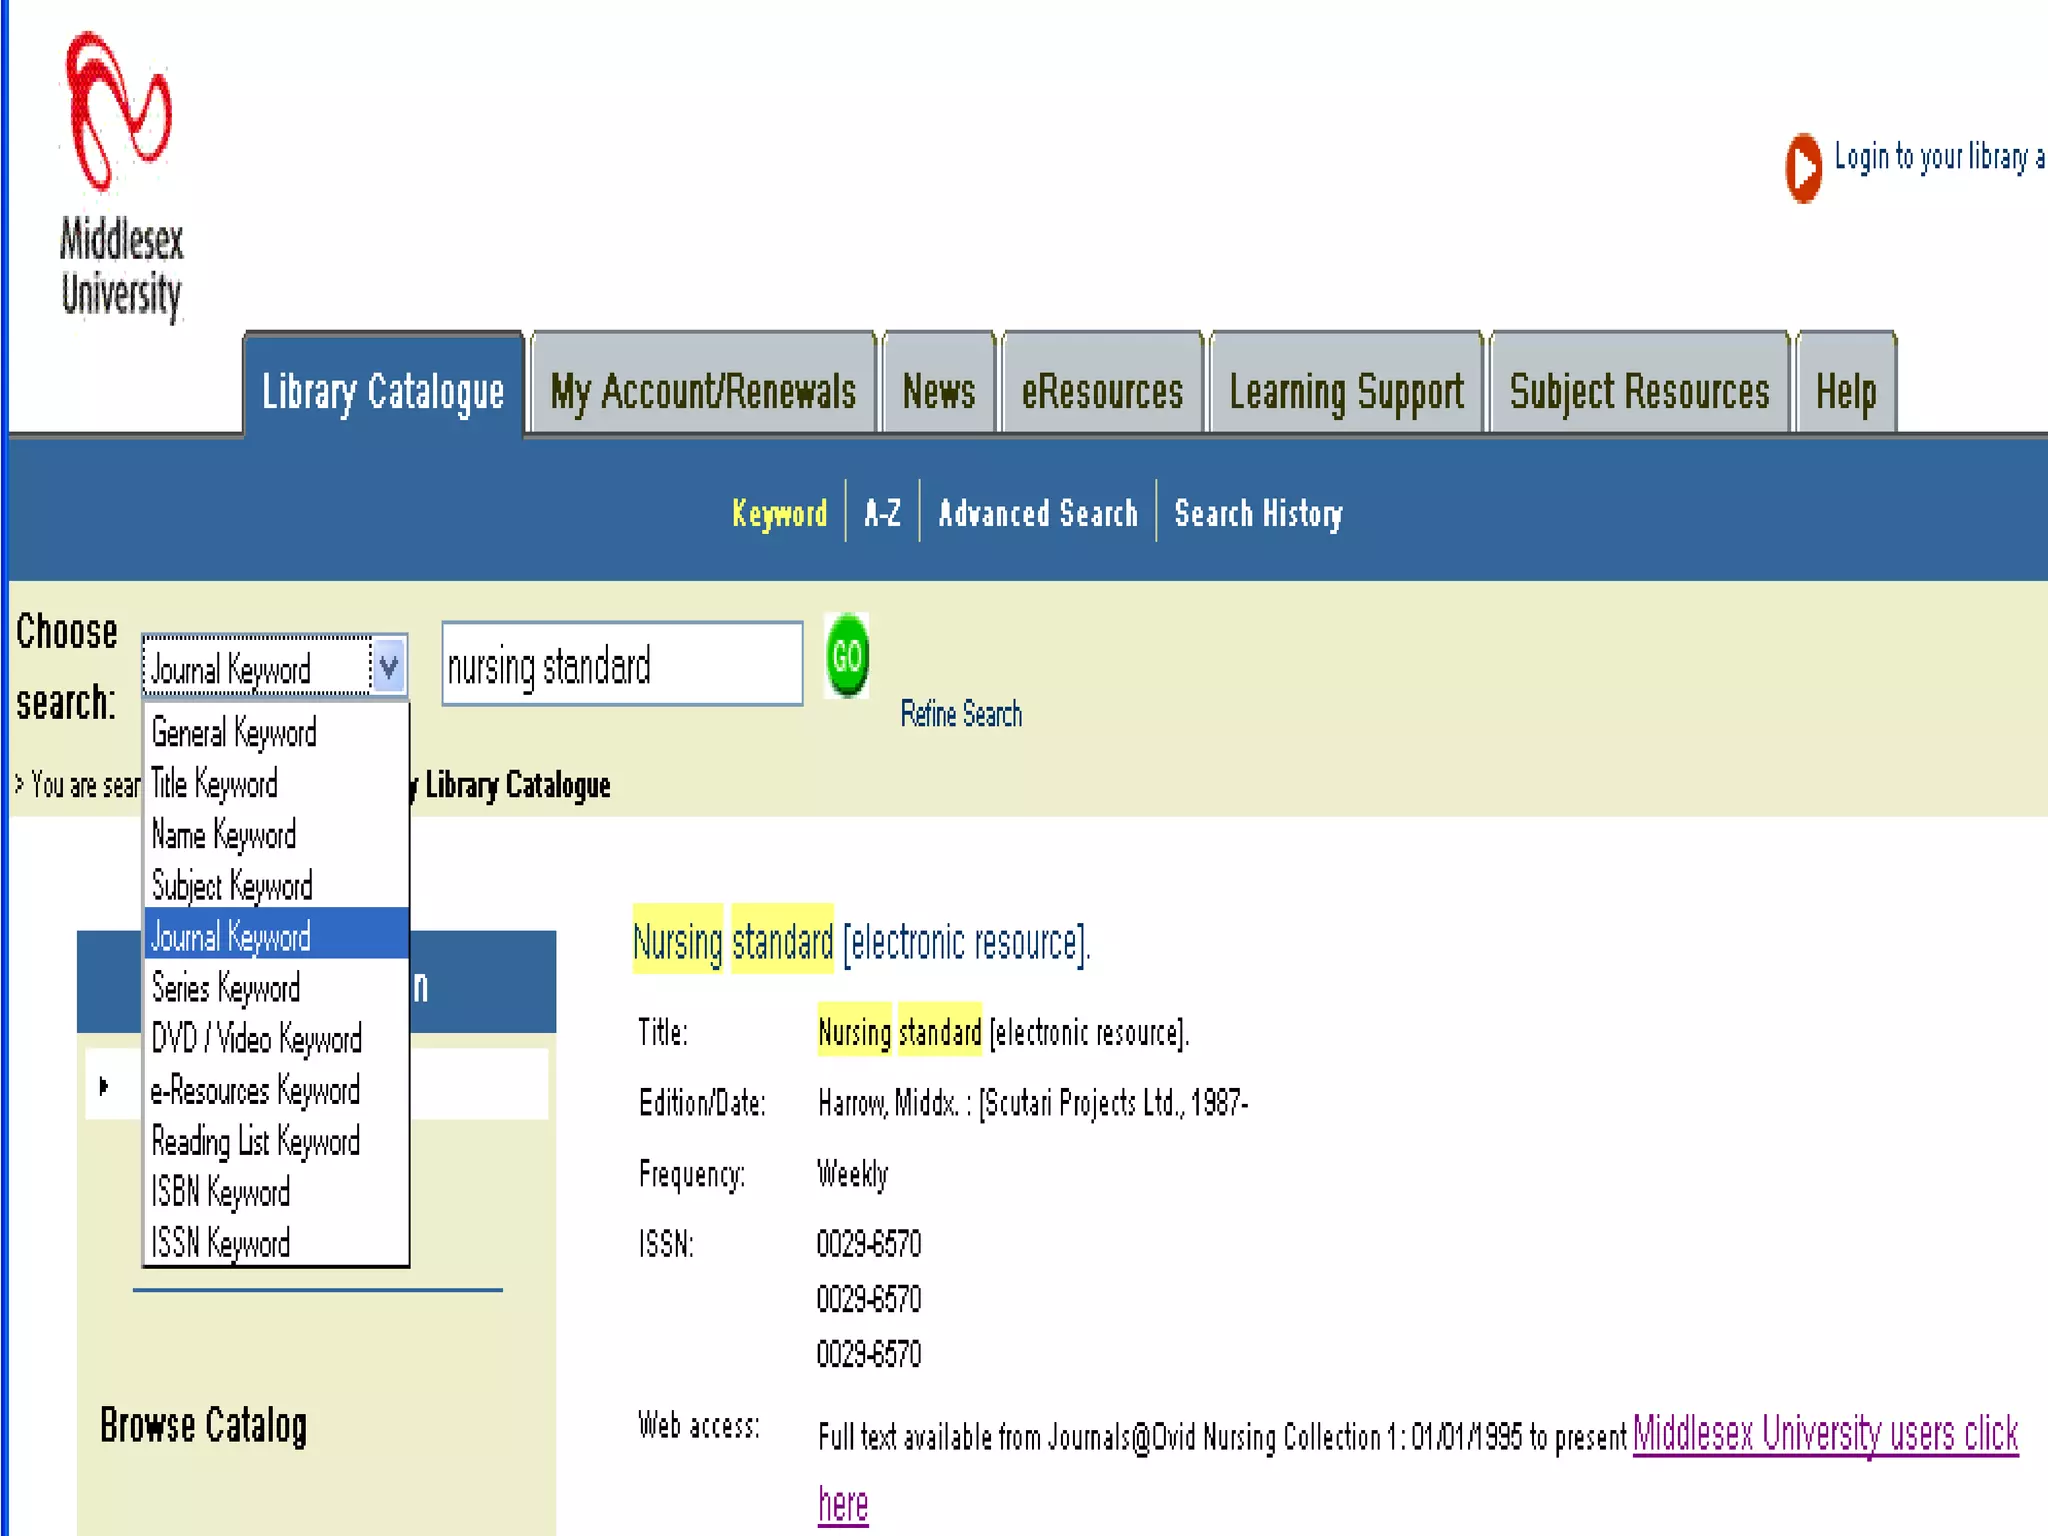
Task: Open the Learning Support tab
Action: (x=1345, y=390)
